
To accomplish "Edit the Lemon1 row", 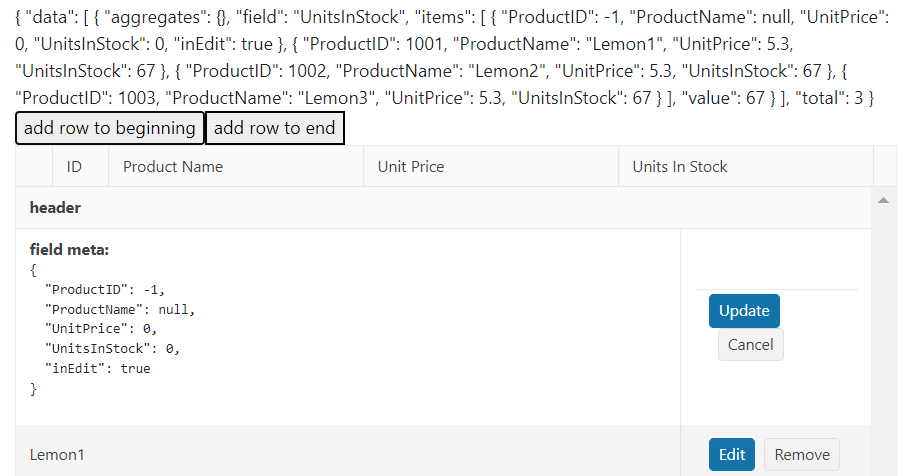I will pyautogui.click(x=732, y=454).
